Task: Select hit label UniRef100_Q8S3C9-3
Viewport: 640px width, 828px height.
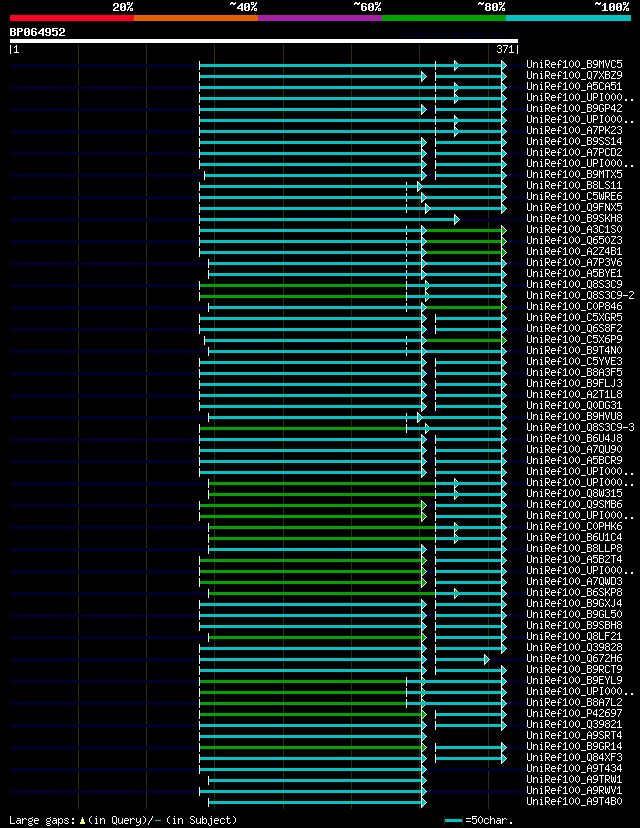Action: [x=580, y=428]
